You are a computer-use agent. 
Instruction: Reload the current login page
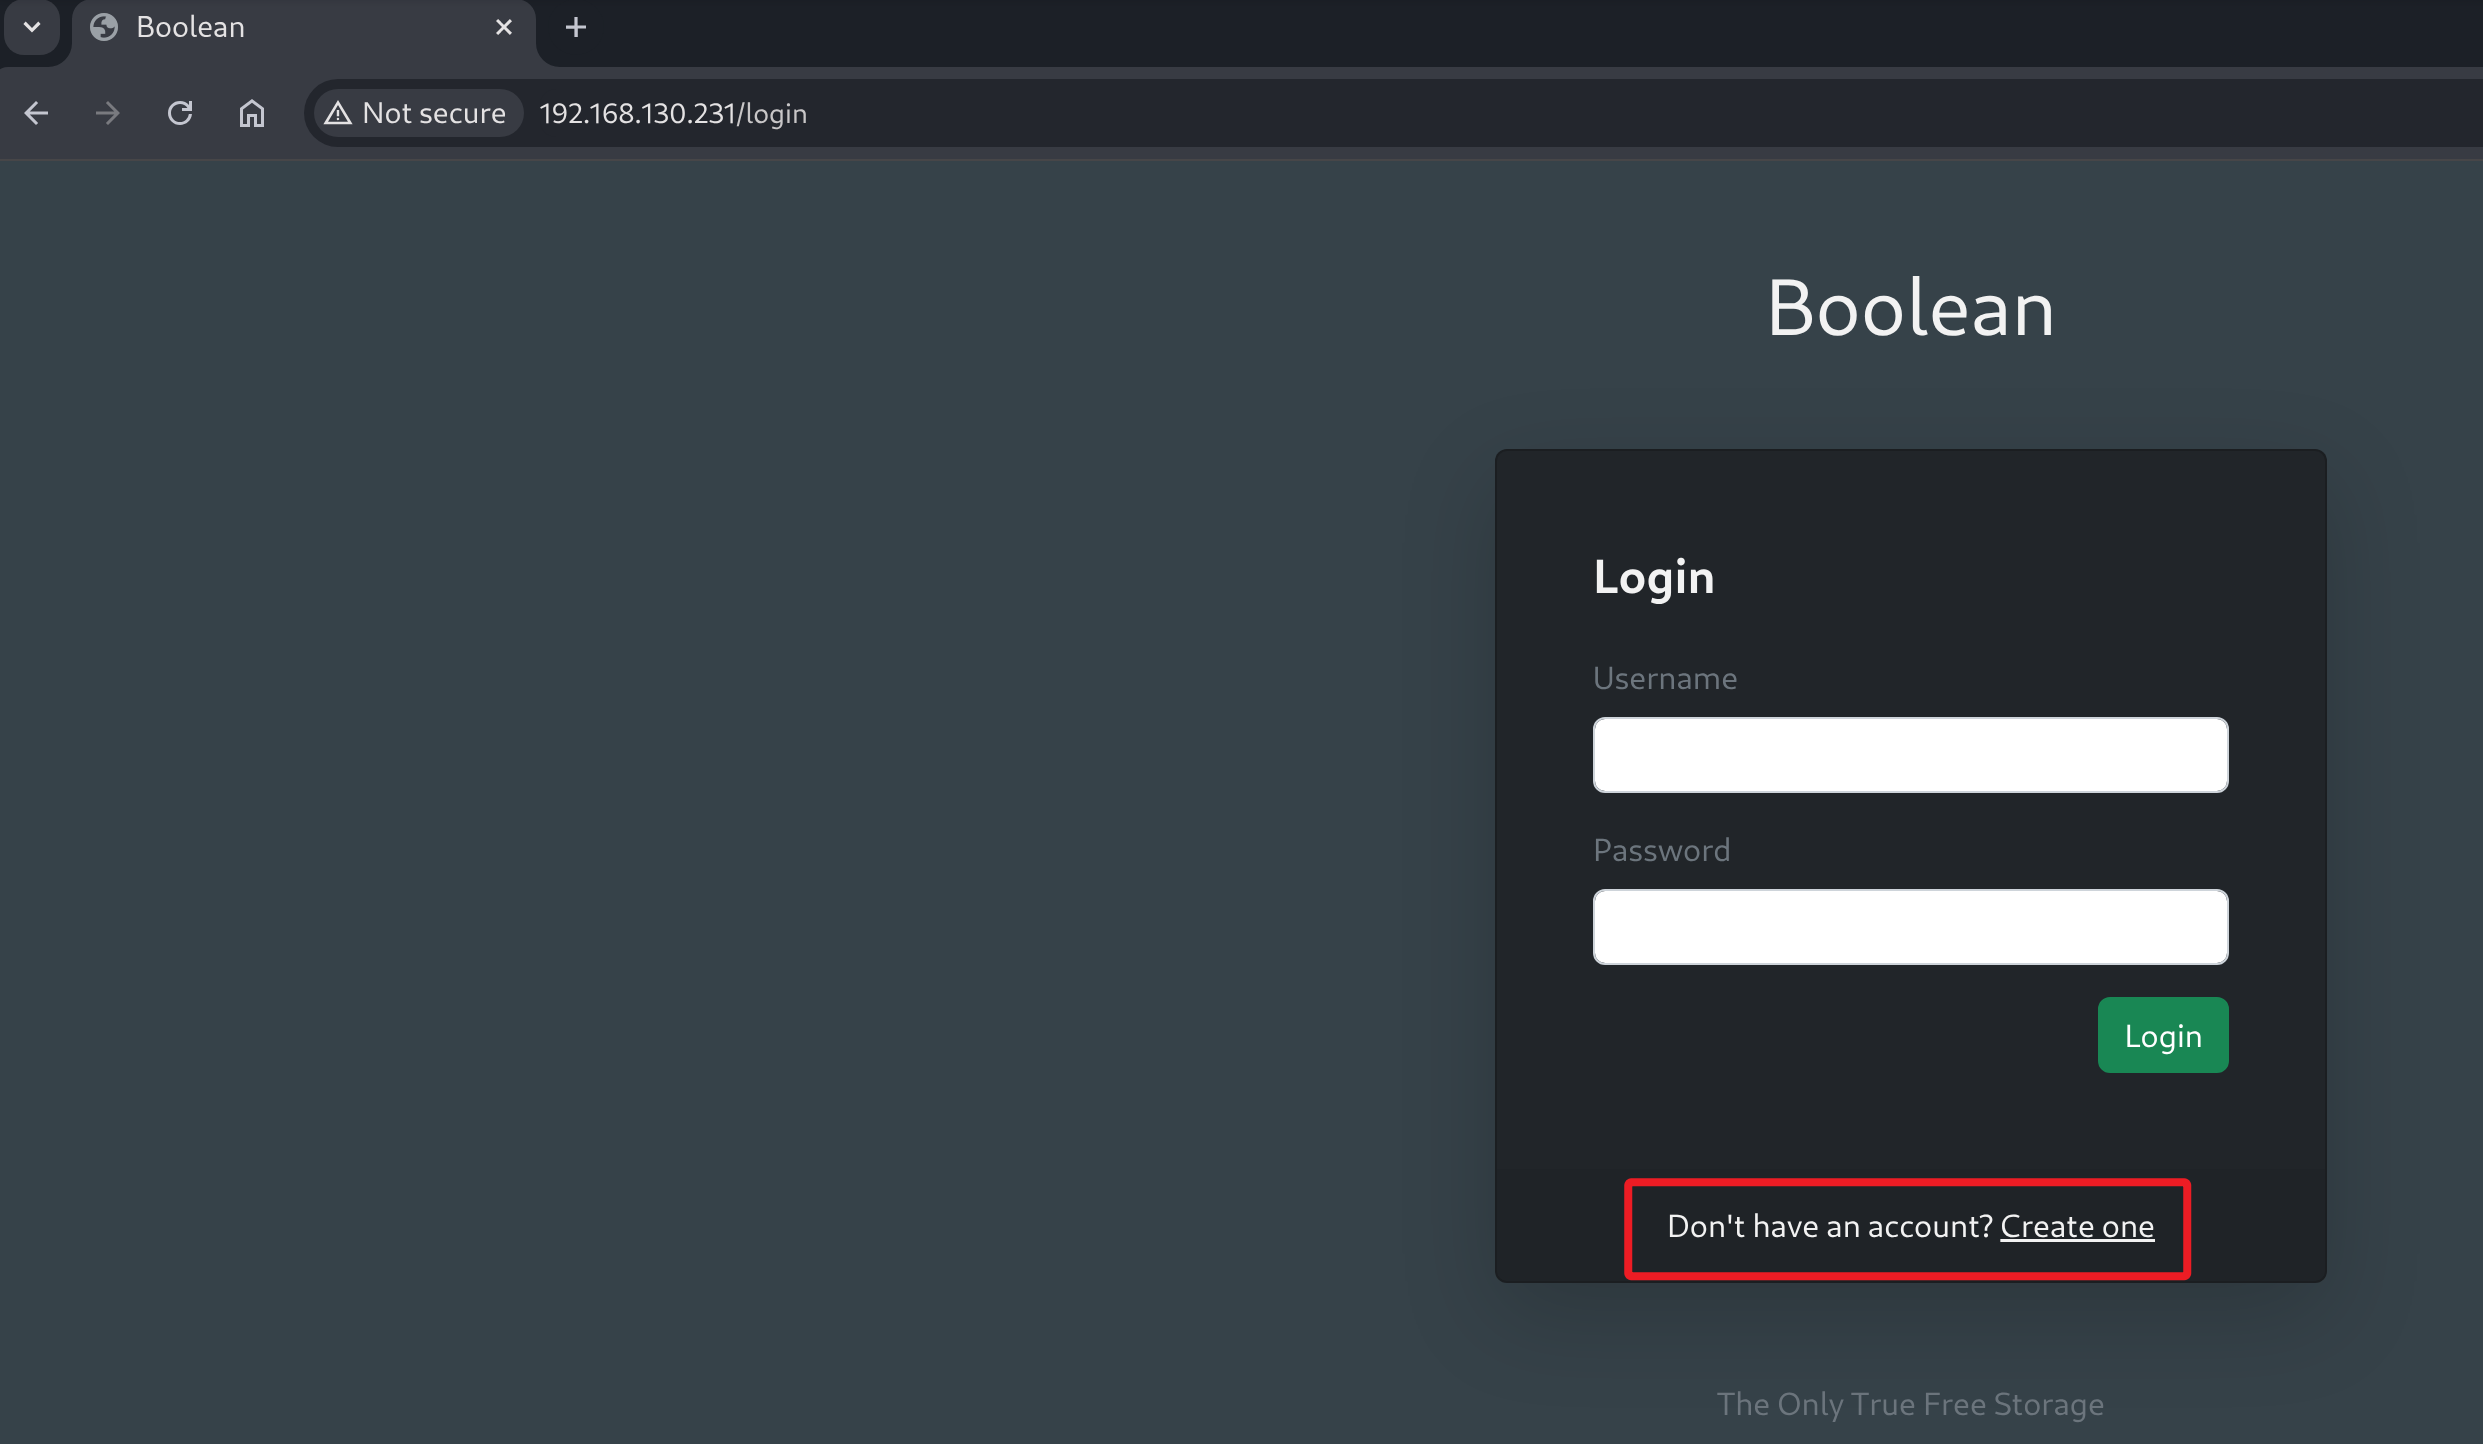pyautogui.click(x=180, y=113)
